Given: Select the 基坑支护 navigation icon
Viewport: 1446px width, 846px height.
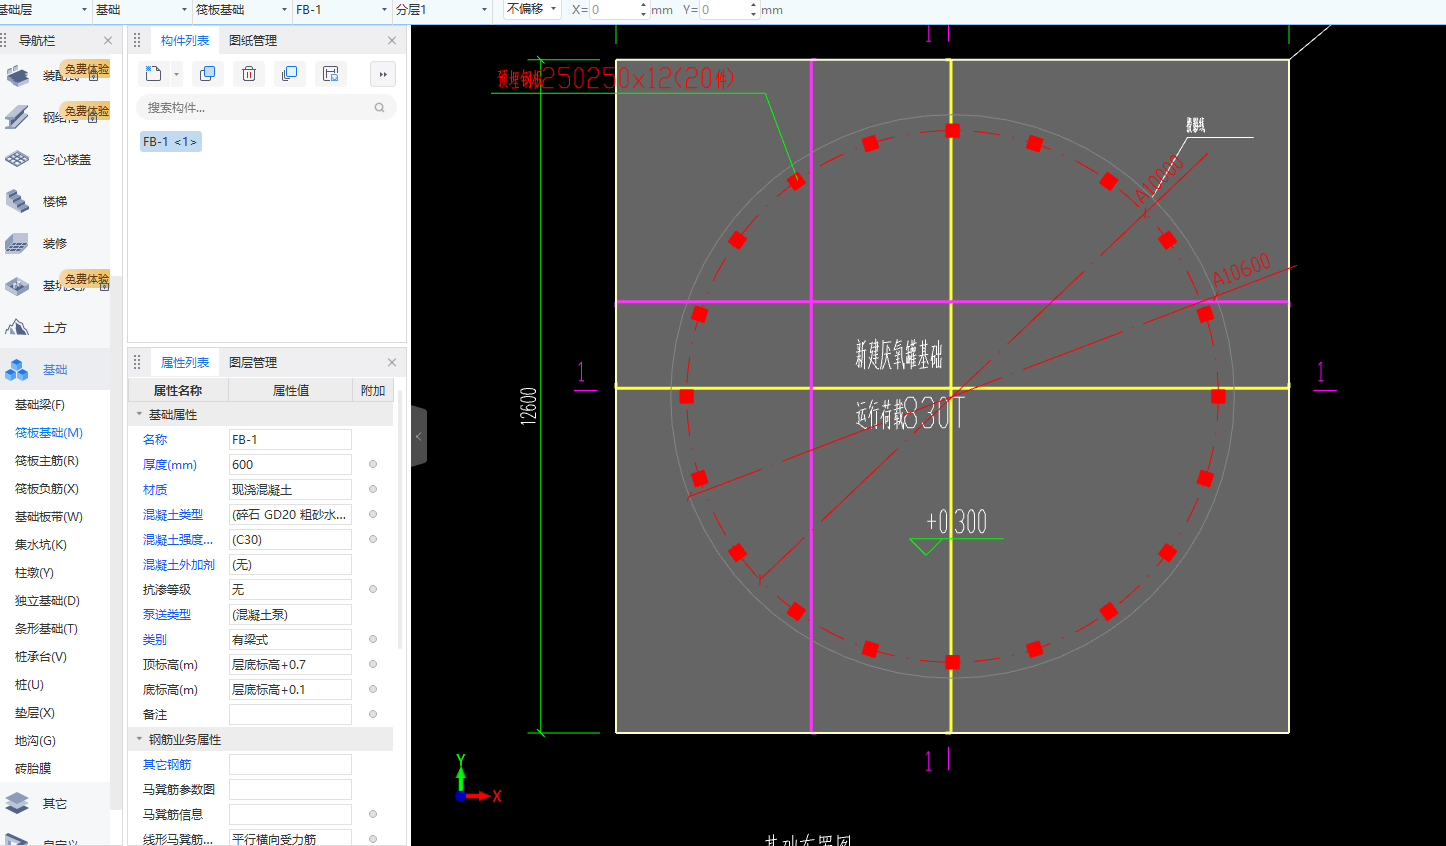Looking at the screenshot, I should pyautogui.click(x=17, y=286).
